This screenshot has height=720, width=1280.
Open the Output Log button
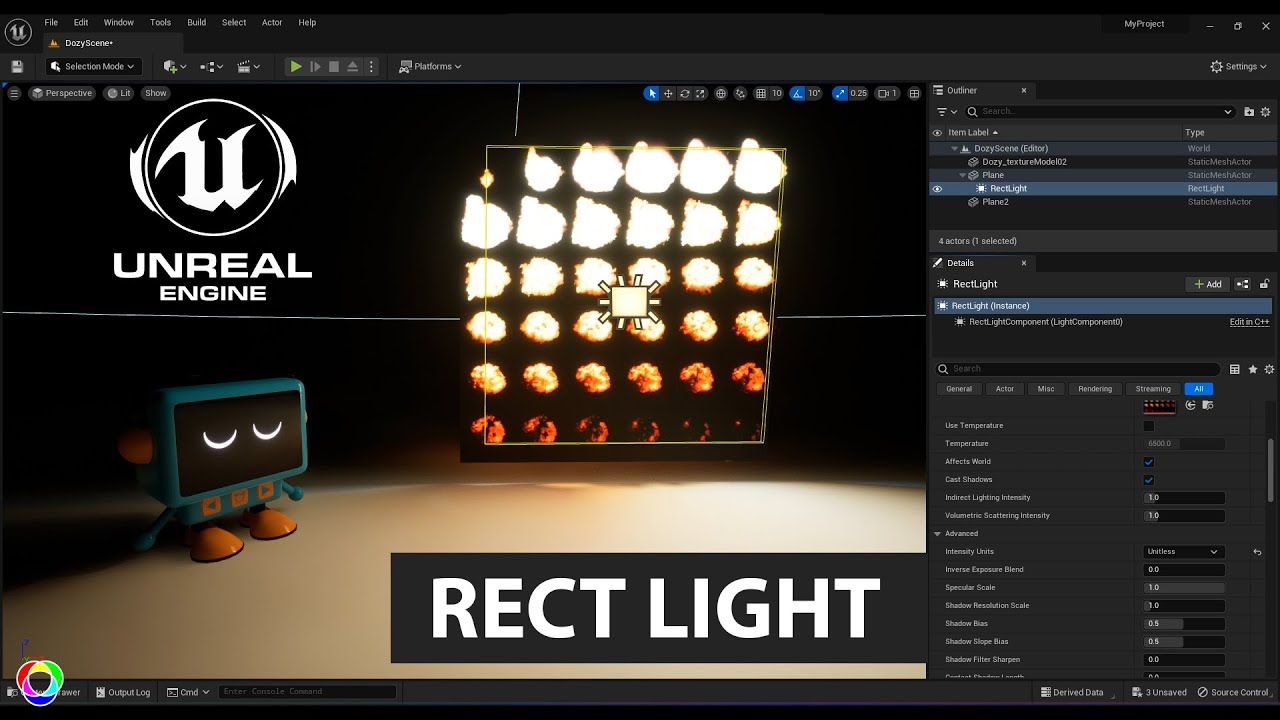[x=123, y=692]
